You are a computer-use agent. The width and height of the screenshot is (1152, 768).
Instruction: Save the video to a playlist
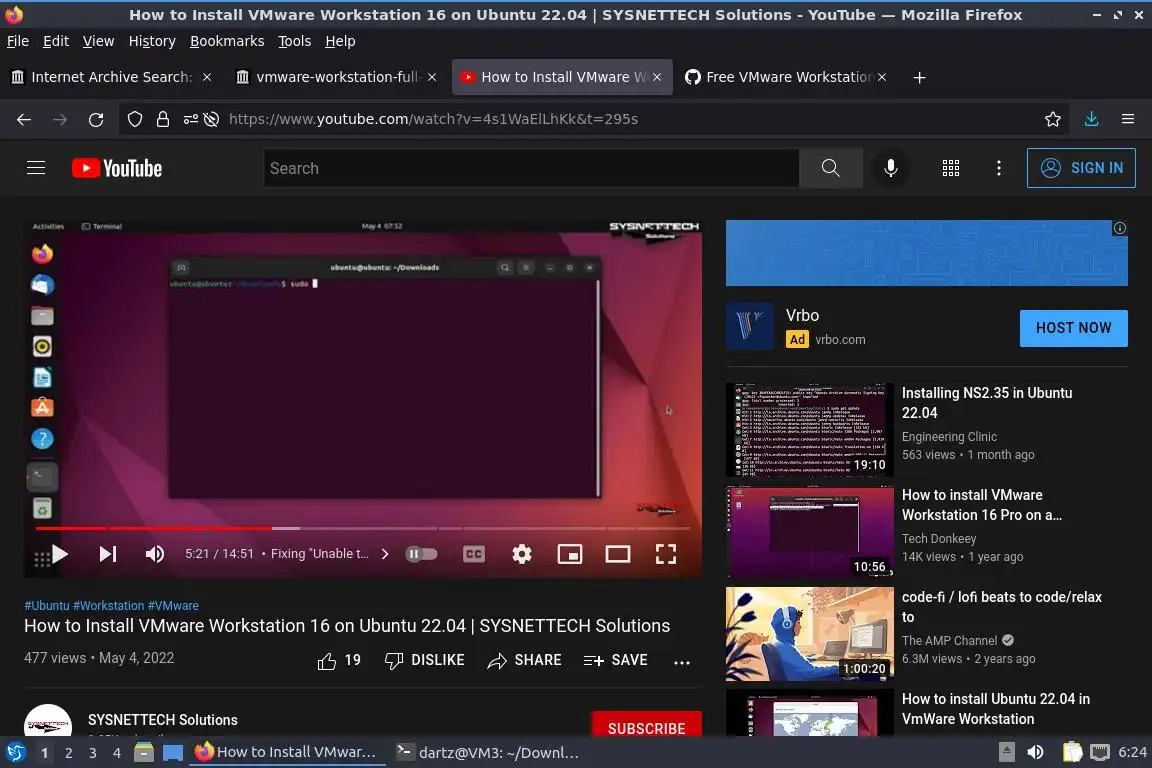click(x=616, y=661)
